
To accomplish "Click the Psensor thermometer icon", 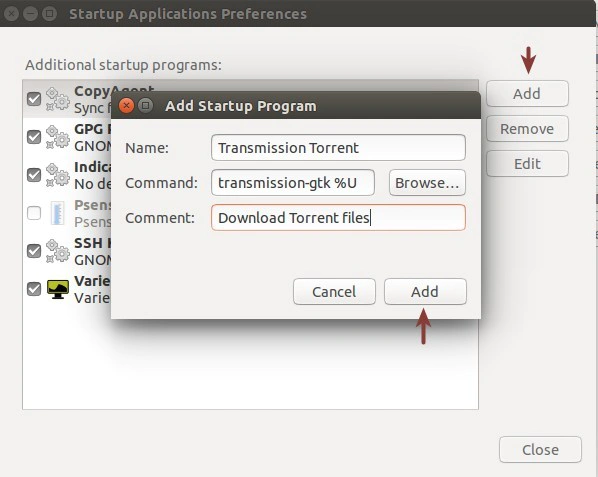I will point(58,213).
